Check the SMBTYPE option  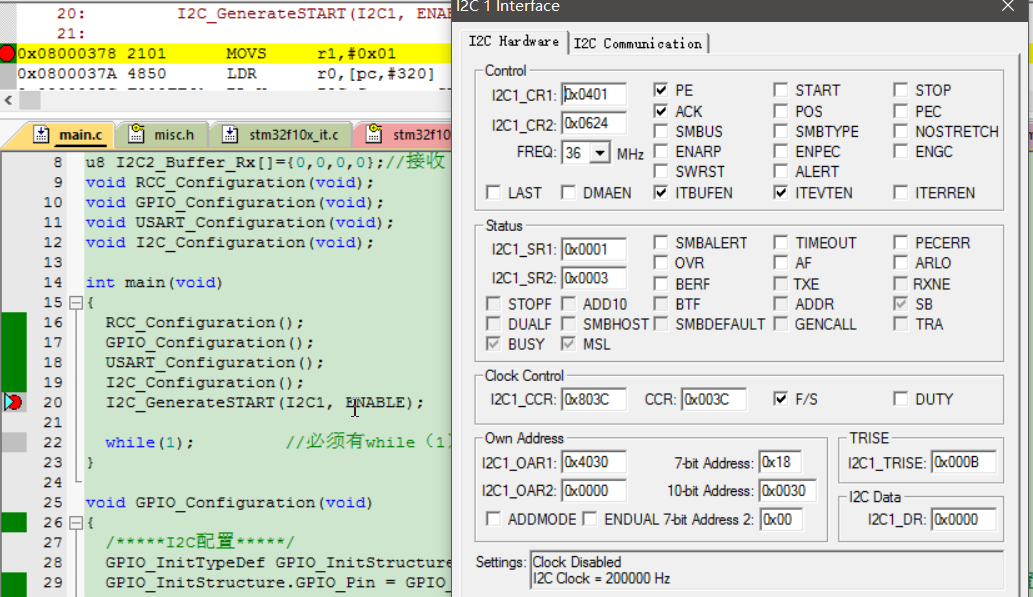(781, 131)
